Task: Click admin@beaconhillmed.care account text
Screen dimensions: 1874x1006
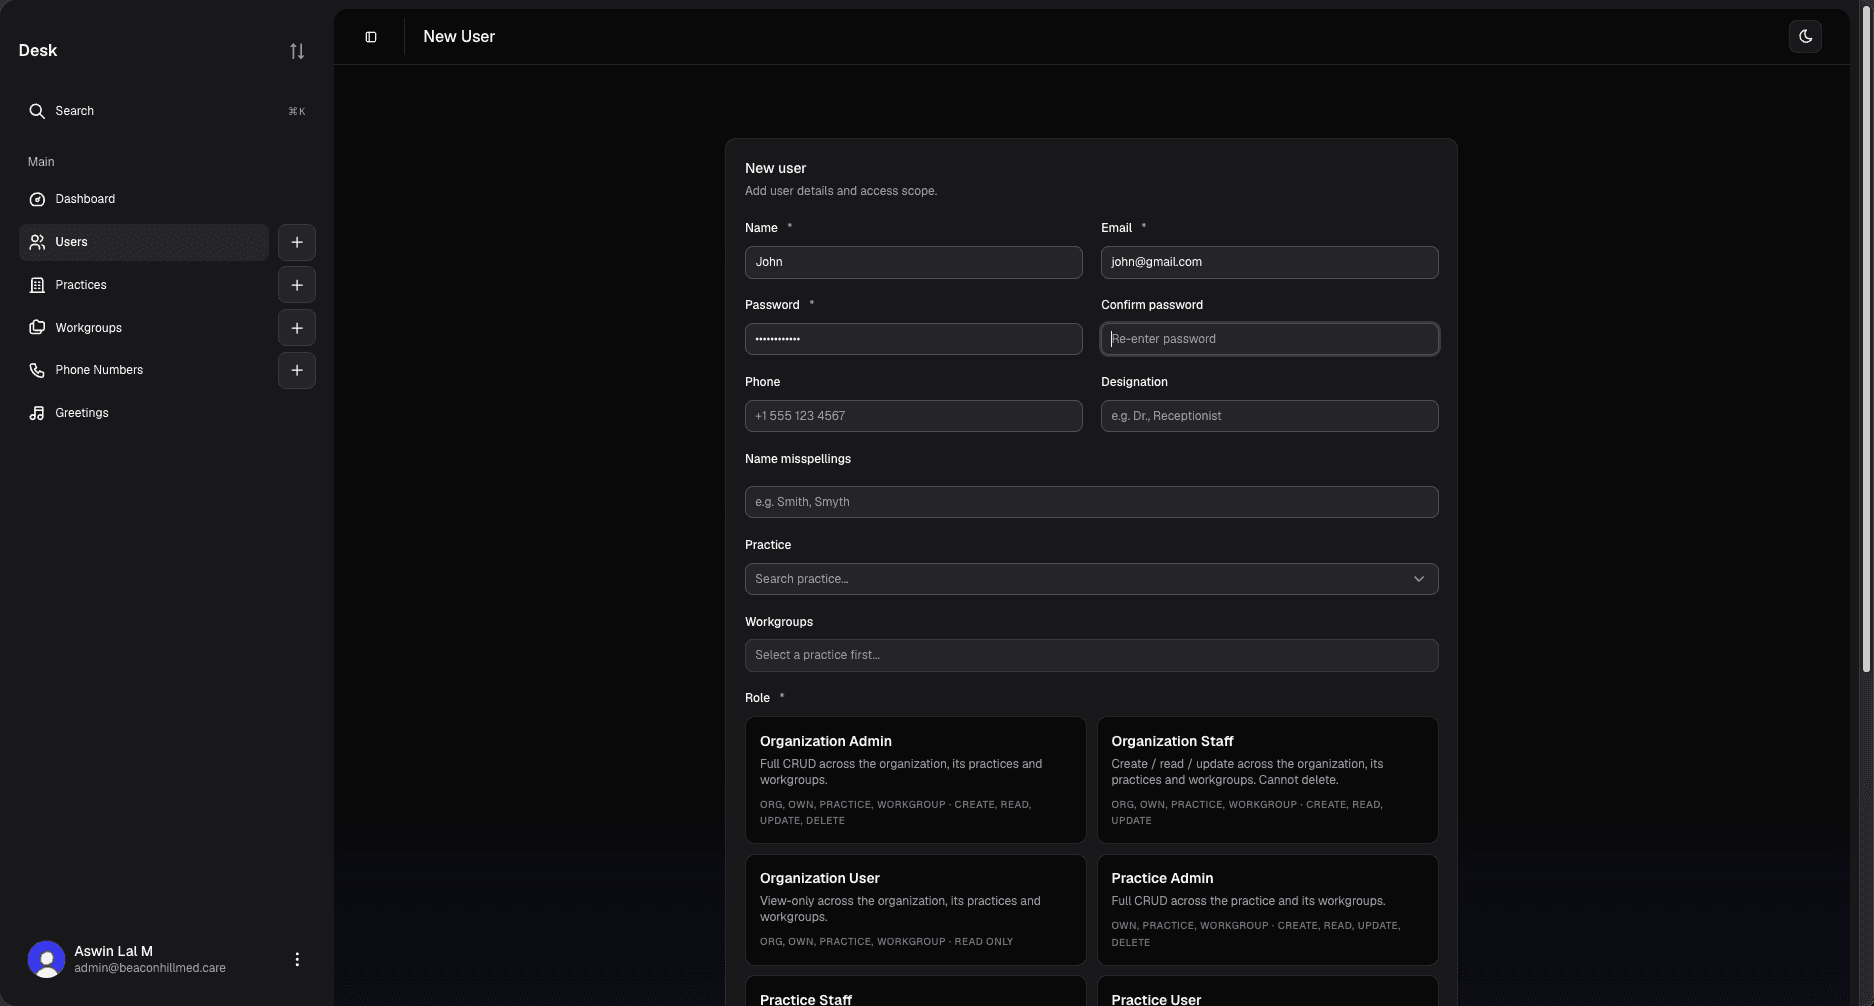Action: pos(150,968)
